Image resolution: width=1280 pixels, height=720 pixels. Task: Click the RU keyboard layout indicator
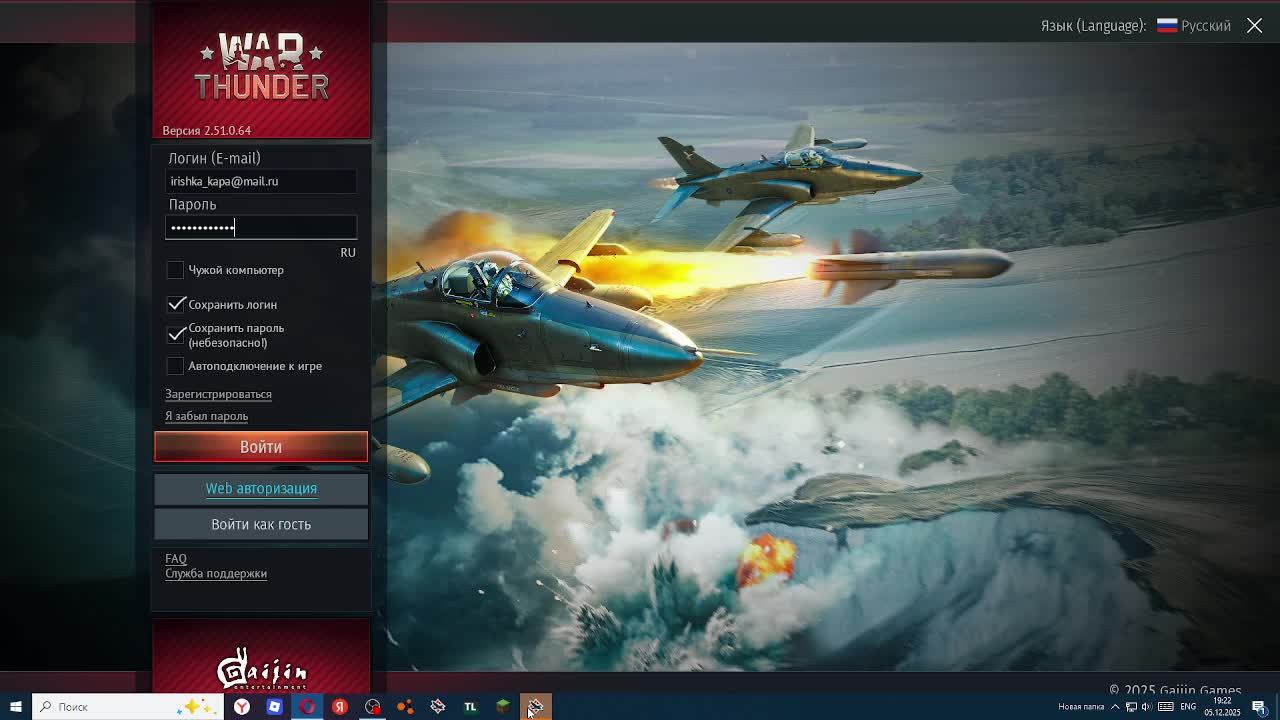coord(348,252)
